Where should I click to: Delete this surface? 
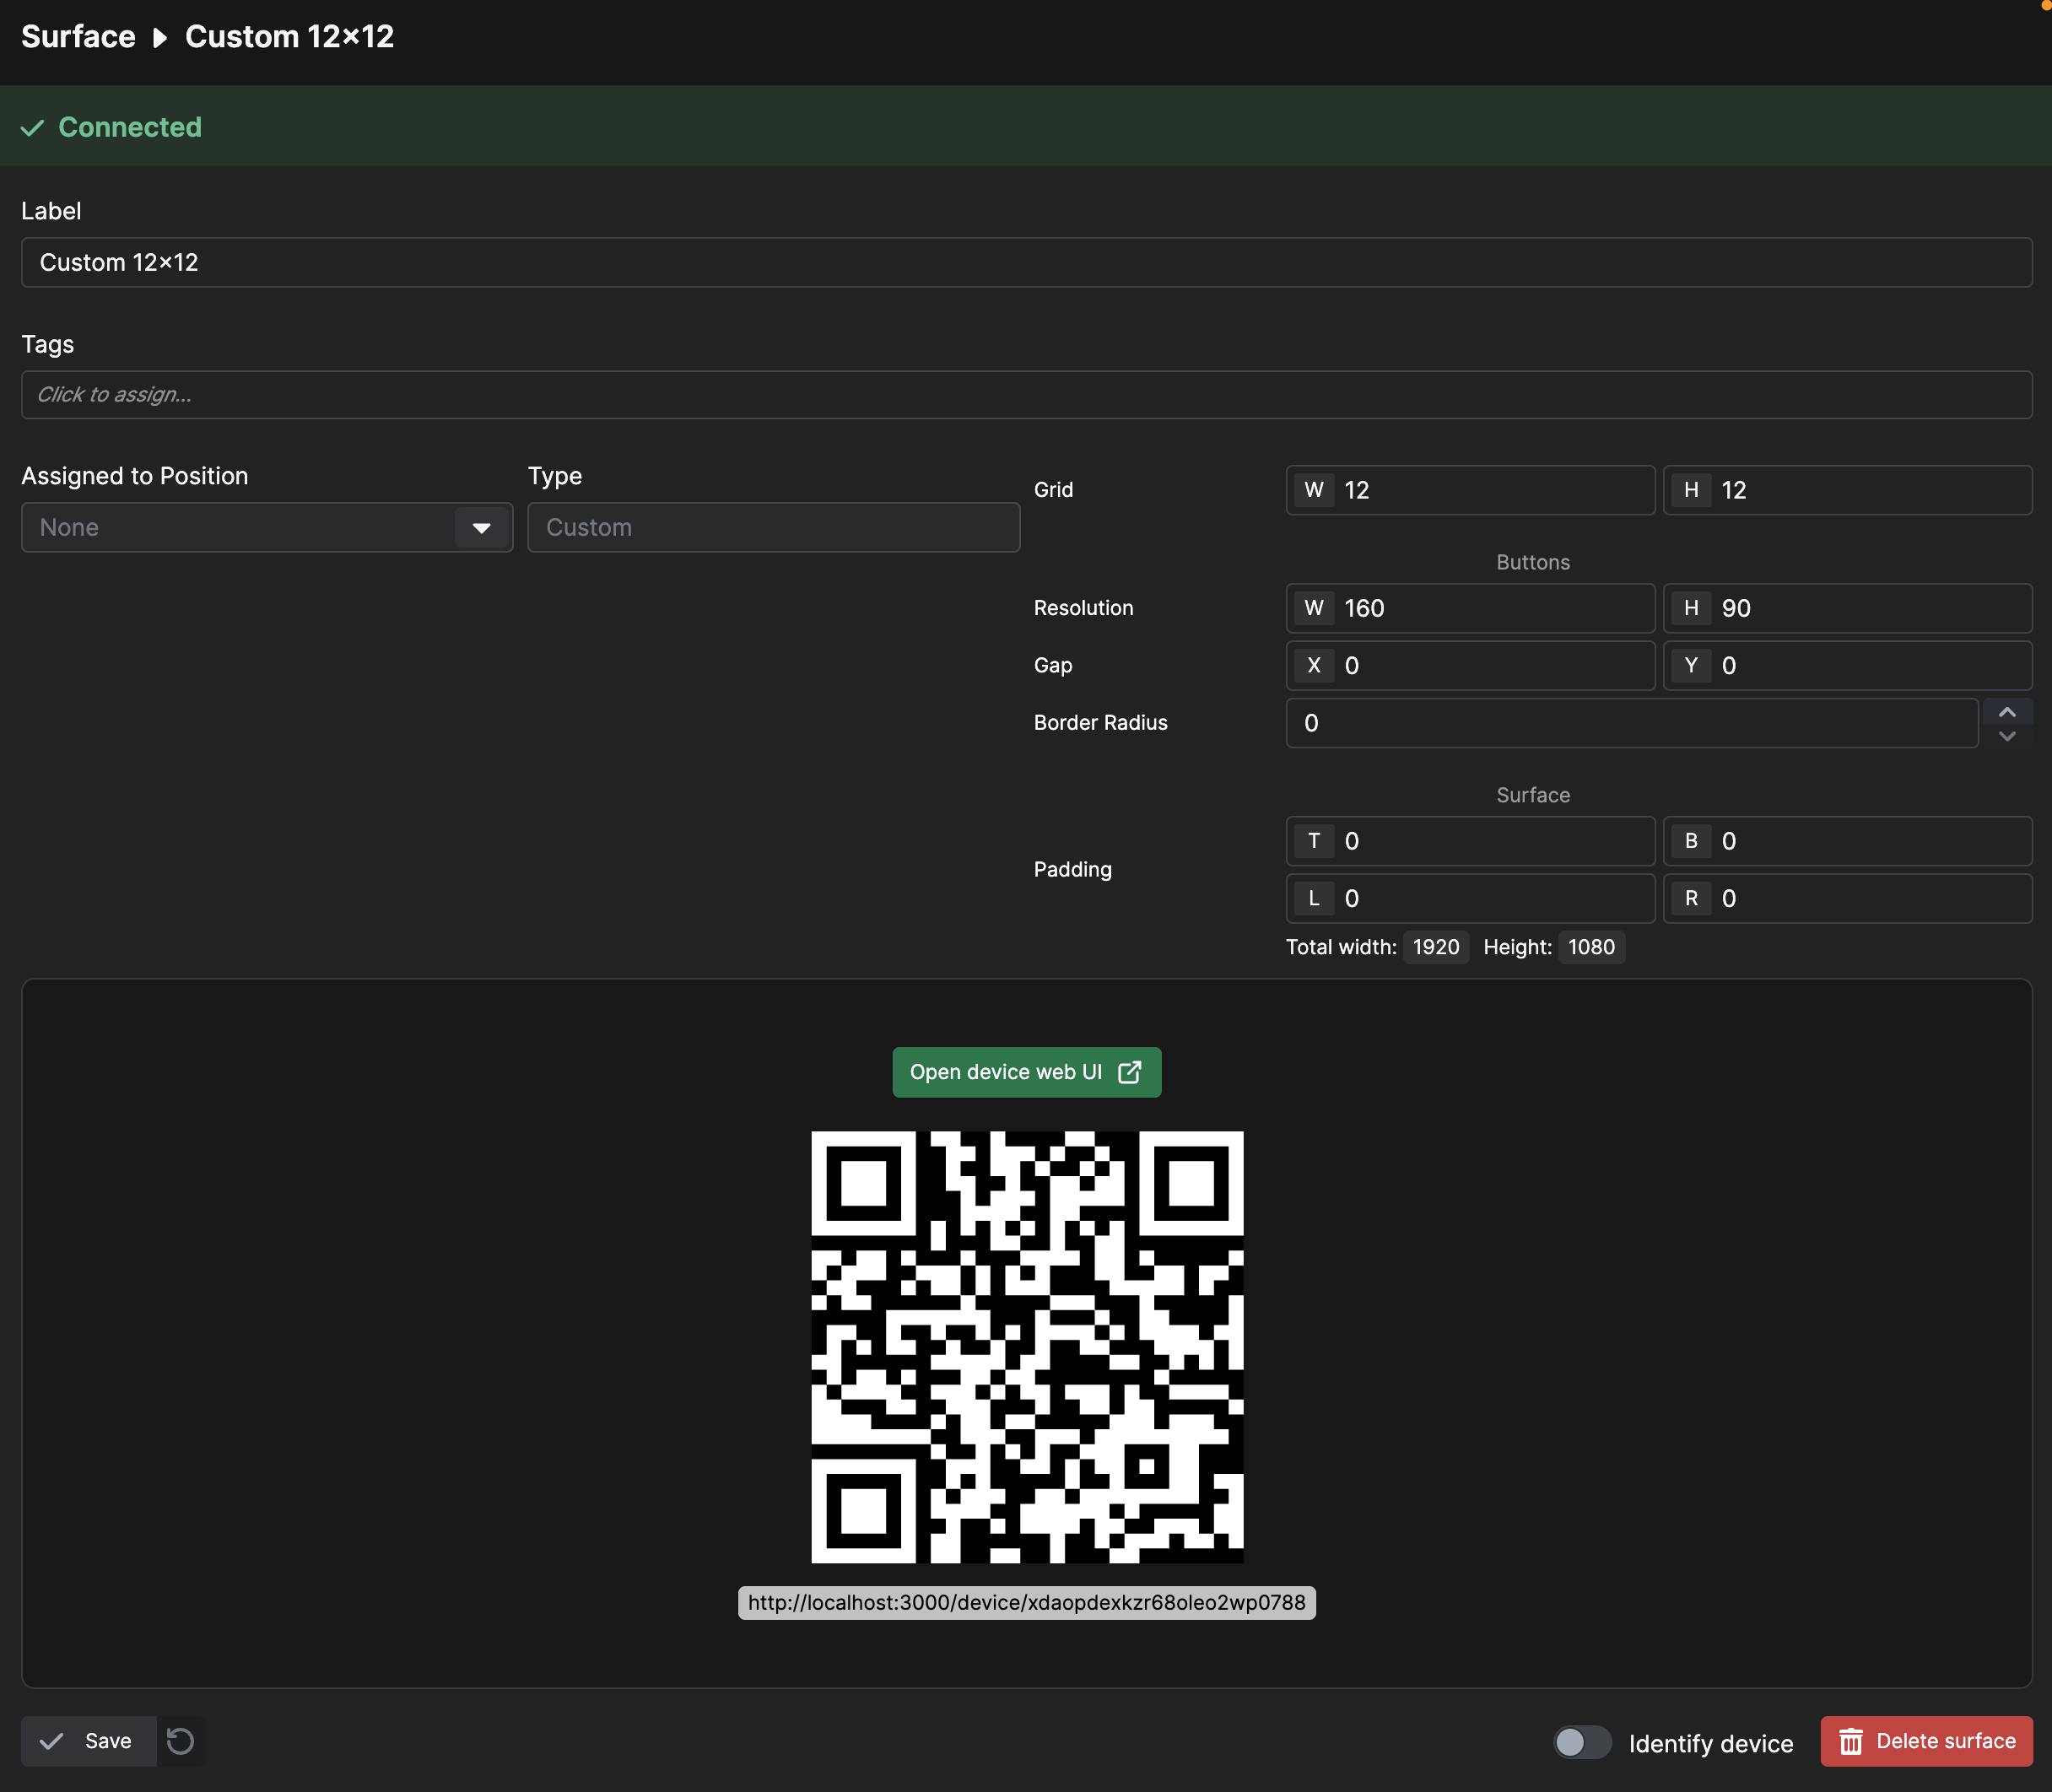click(1926, 1741)
